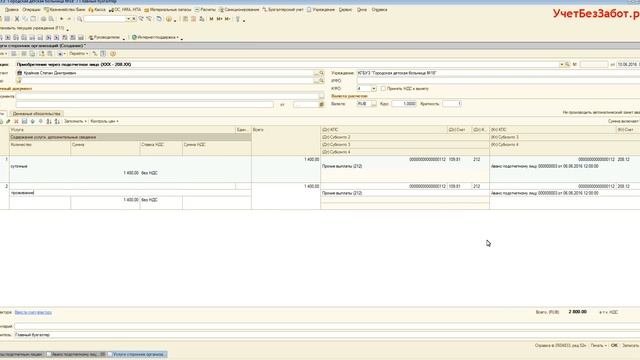Click the comment input field
The image size is (640, 360).
point(327,326)
